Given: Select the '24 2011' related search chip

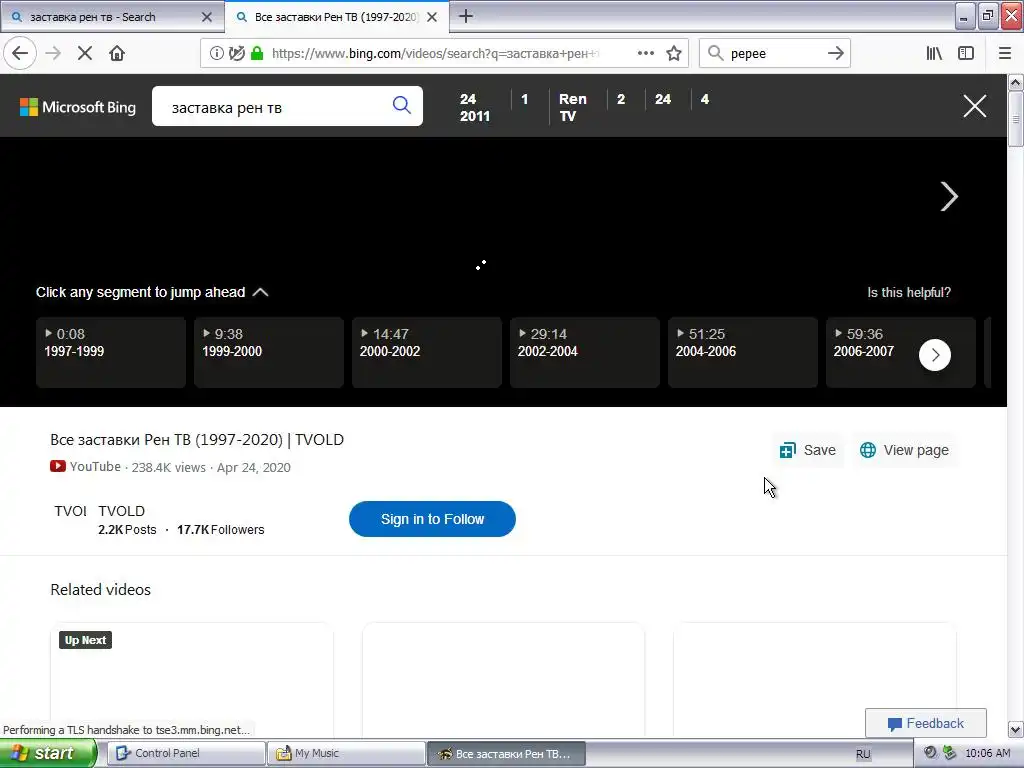Looking at the screenshot, I should tap(475, 107).
